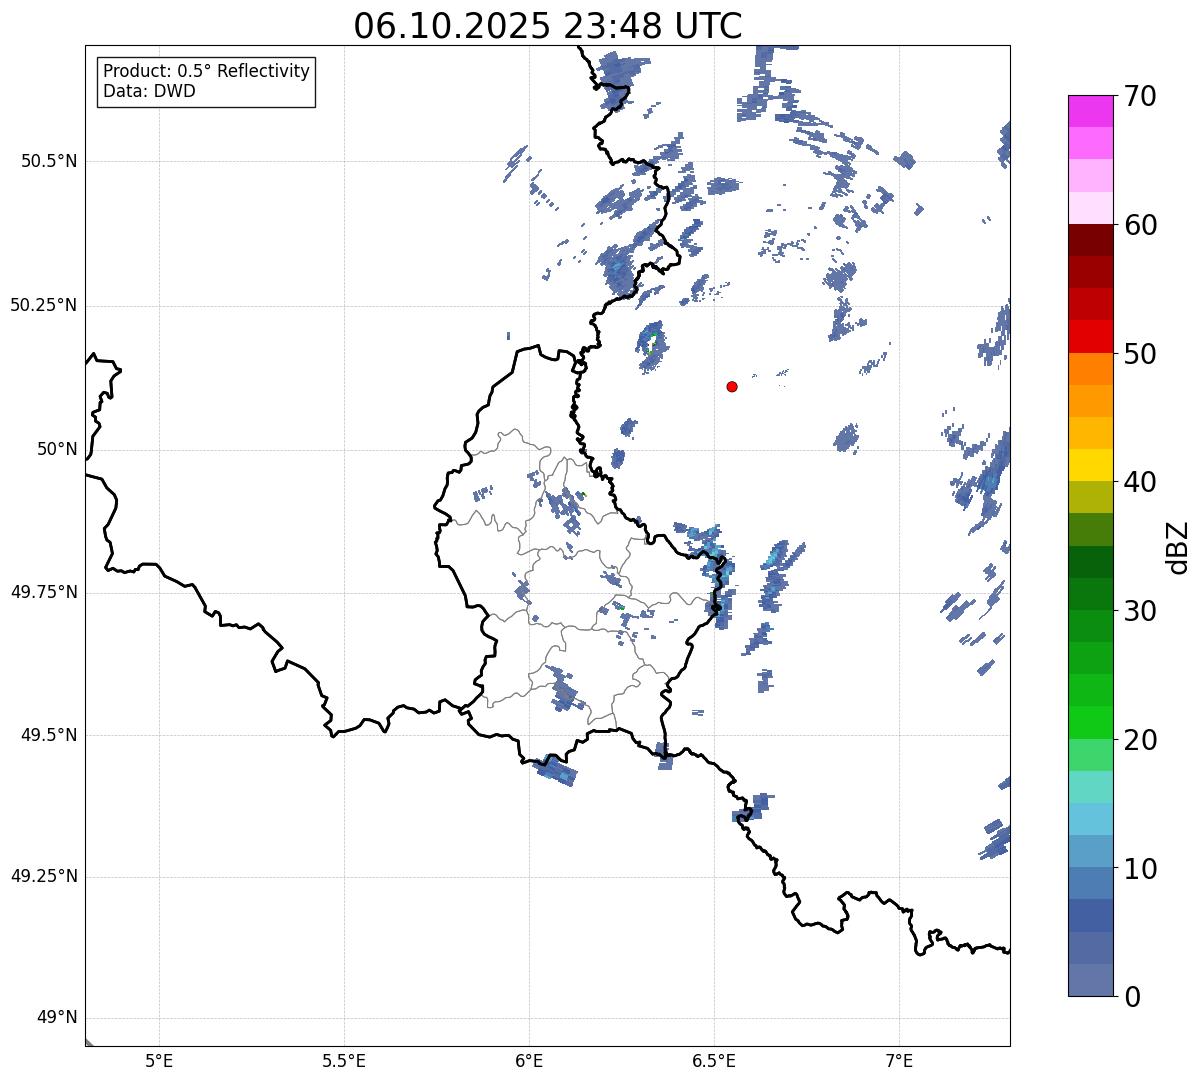This screenshot has height=1081, width=1202.
Task: Click the colorbar tick label 60
Action: 1140,225
